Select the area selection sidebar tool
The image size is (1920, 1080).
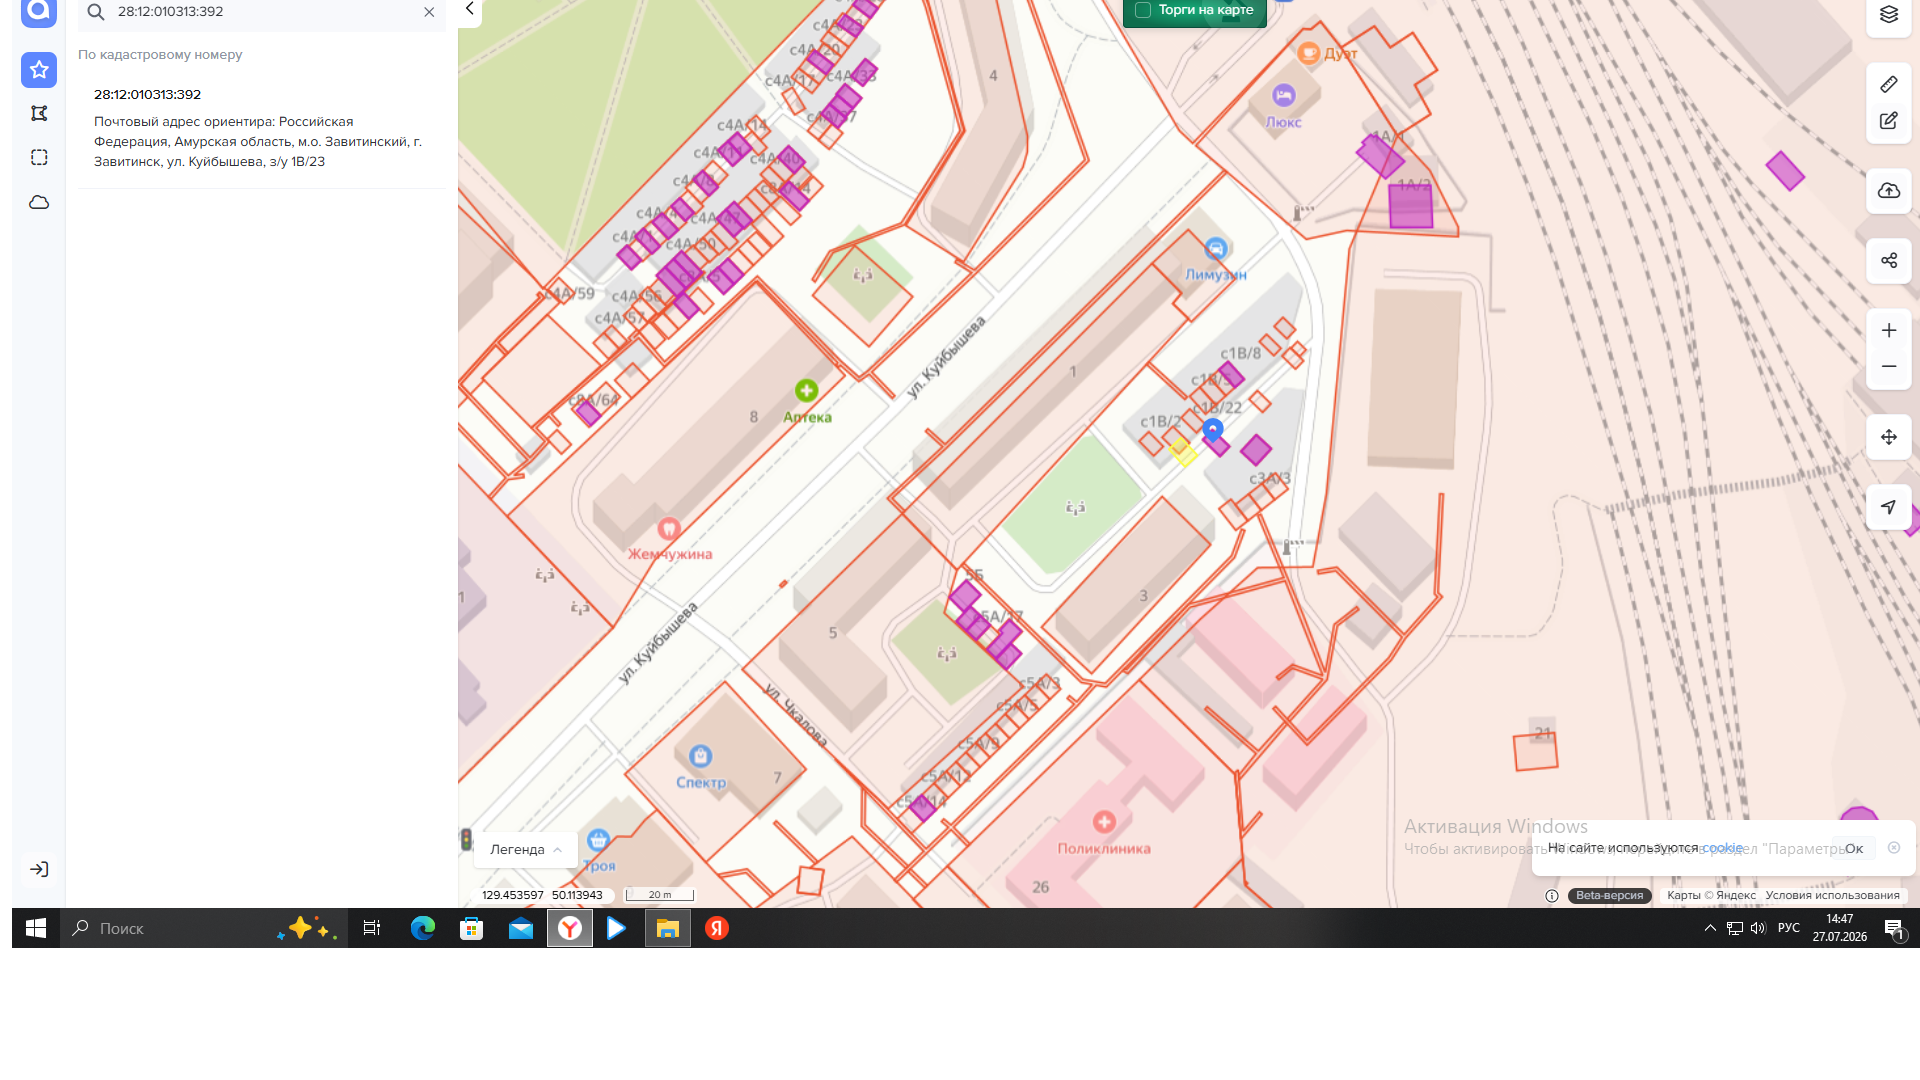click(39, 157)
